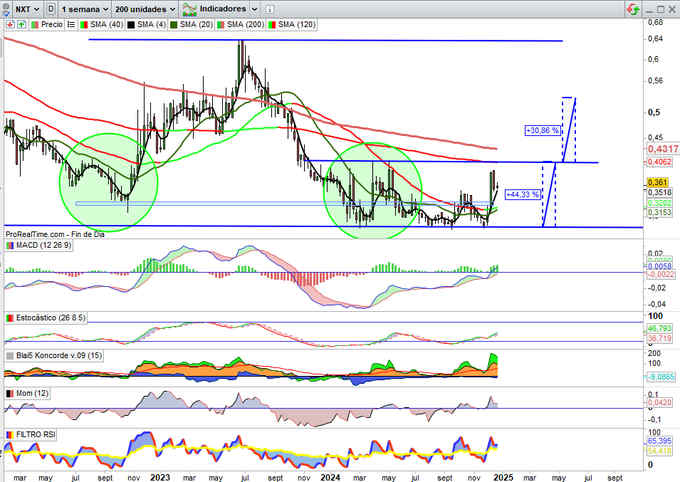This screenshot has width=680, height=482.
Task: Click the 0,4062 price level tag
Action: (x=660, y=162)
